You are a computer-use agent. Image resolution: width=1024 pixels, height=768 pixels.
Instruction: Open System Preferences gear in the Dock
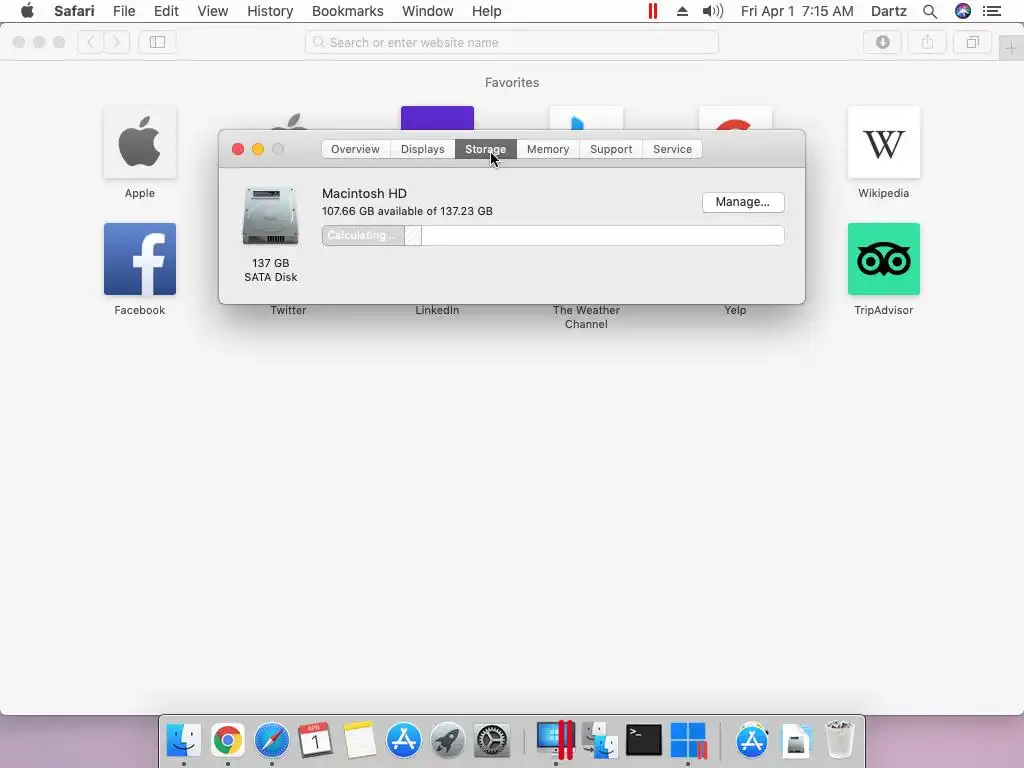click(x=491, y=740)
